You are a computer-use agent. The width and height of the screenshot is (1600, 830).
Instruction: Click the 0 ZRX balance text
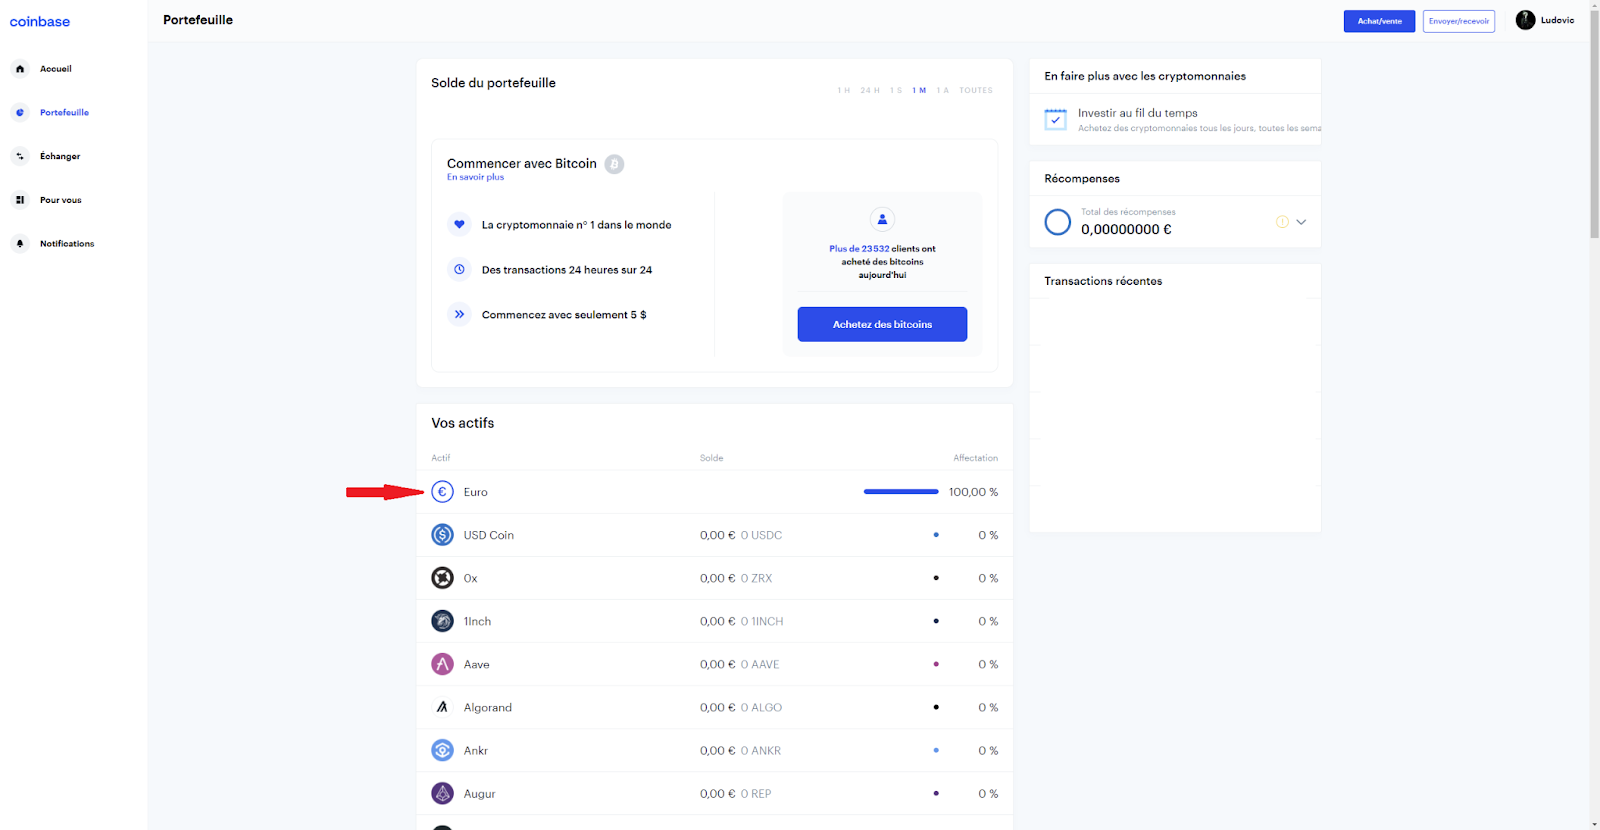[756, 578]
